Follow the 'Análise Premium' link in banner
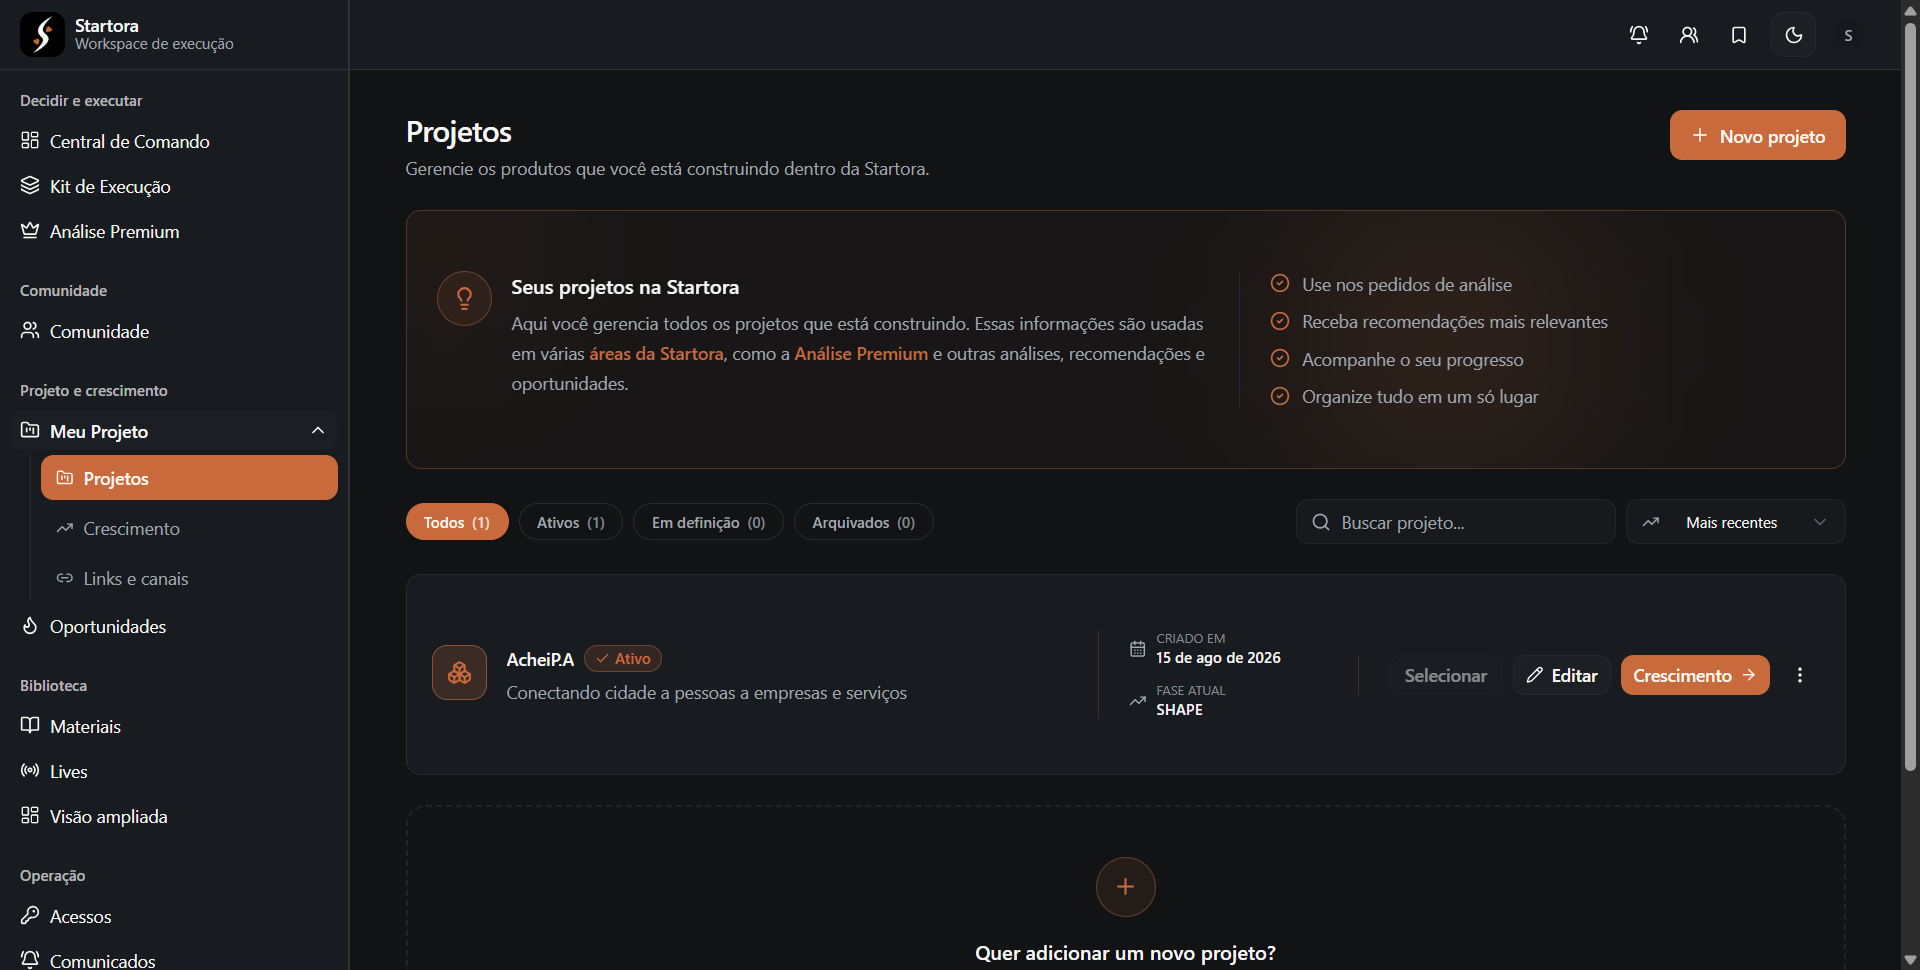1920x970 pixels. pos(861,354)
